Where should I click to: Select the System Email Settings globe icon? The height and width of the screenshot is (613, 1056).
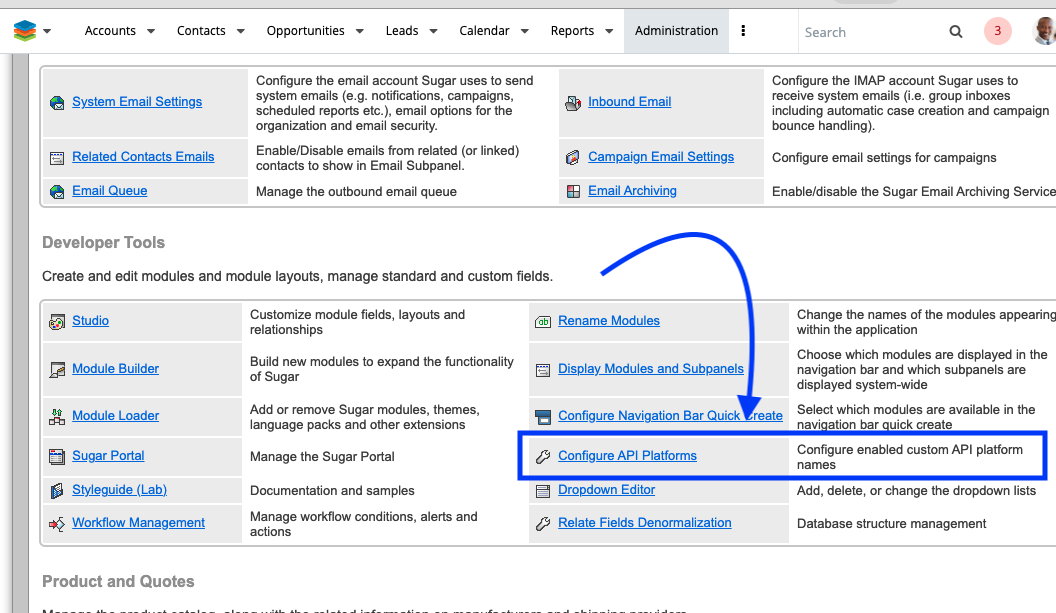57,101
